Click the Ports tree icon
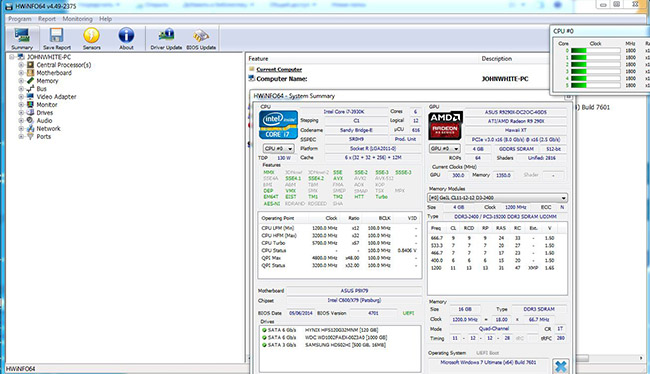This screenshot has width=650, height=374. click(30, 136)
